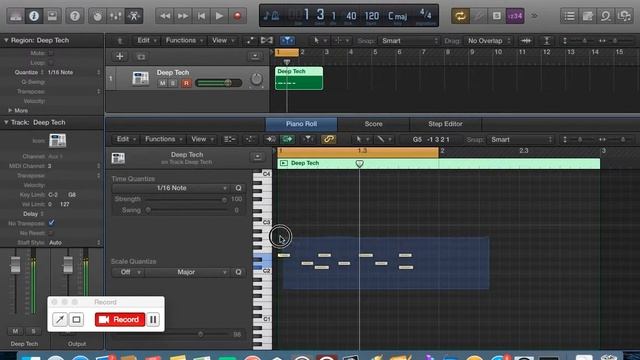Collapse the Track: Deep Tech inspector triangle
The height and width of the screenshot is (360, 640).
6,122
